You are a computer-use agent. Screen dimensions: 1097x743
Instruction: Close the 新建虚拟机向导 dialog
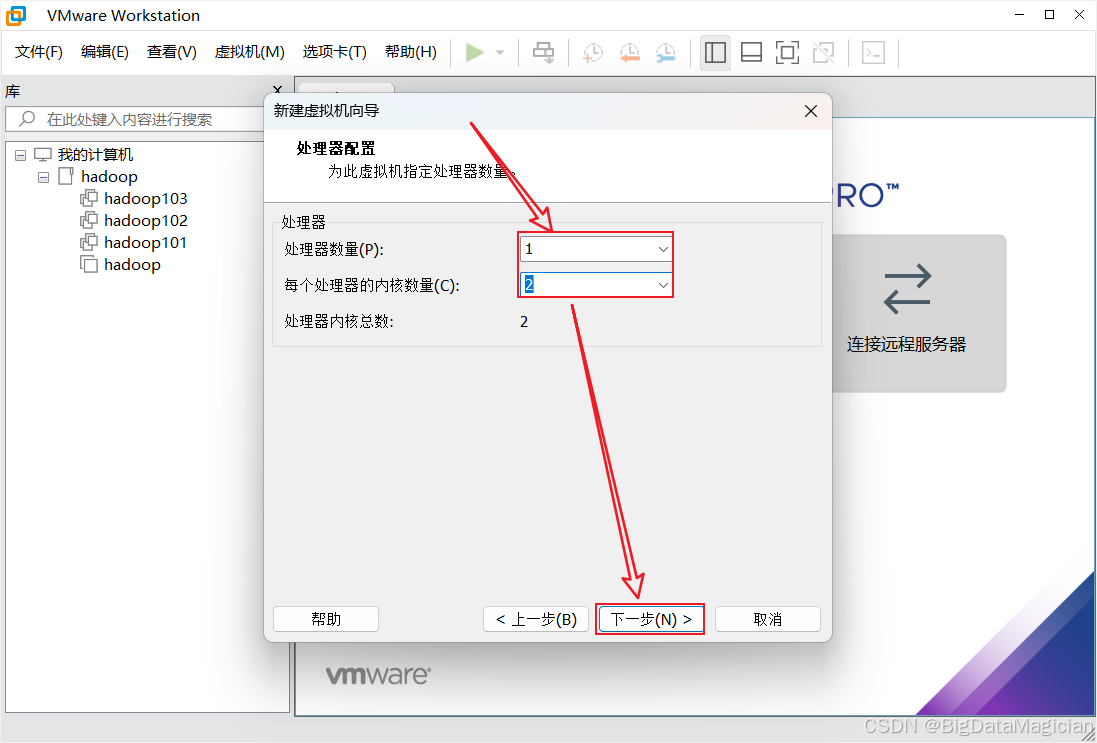pos(811,111)
